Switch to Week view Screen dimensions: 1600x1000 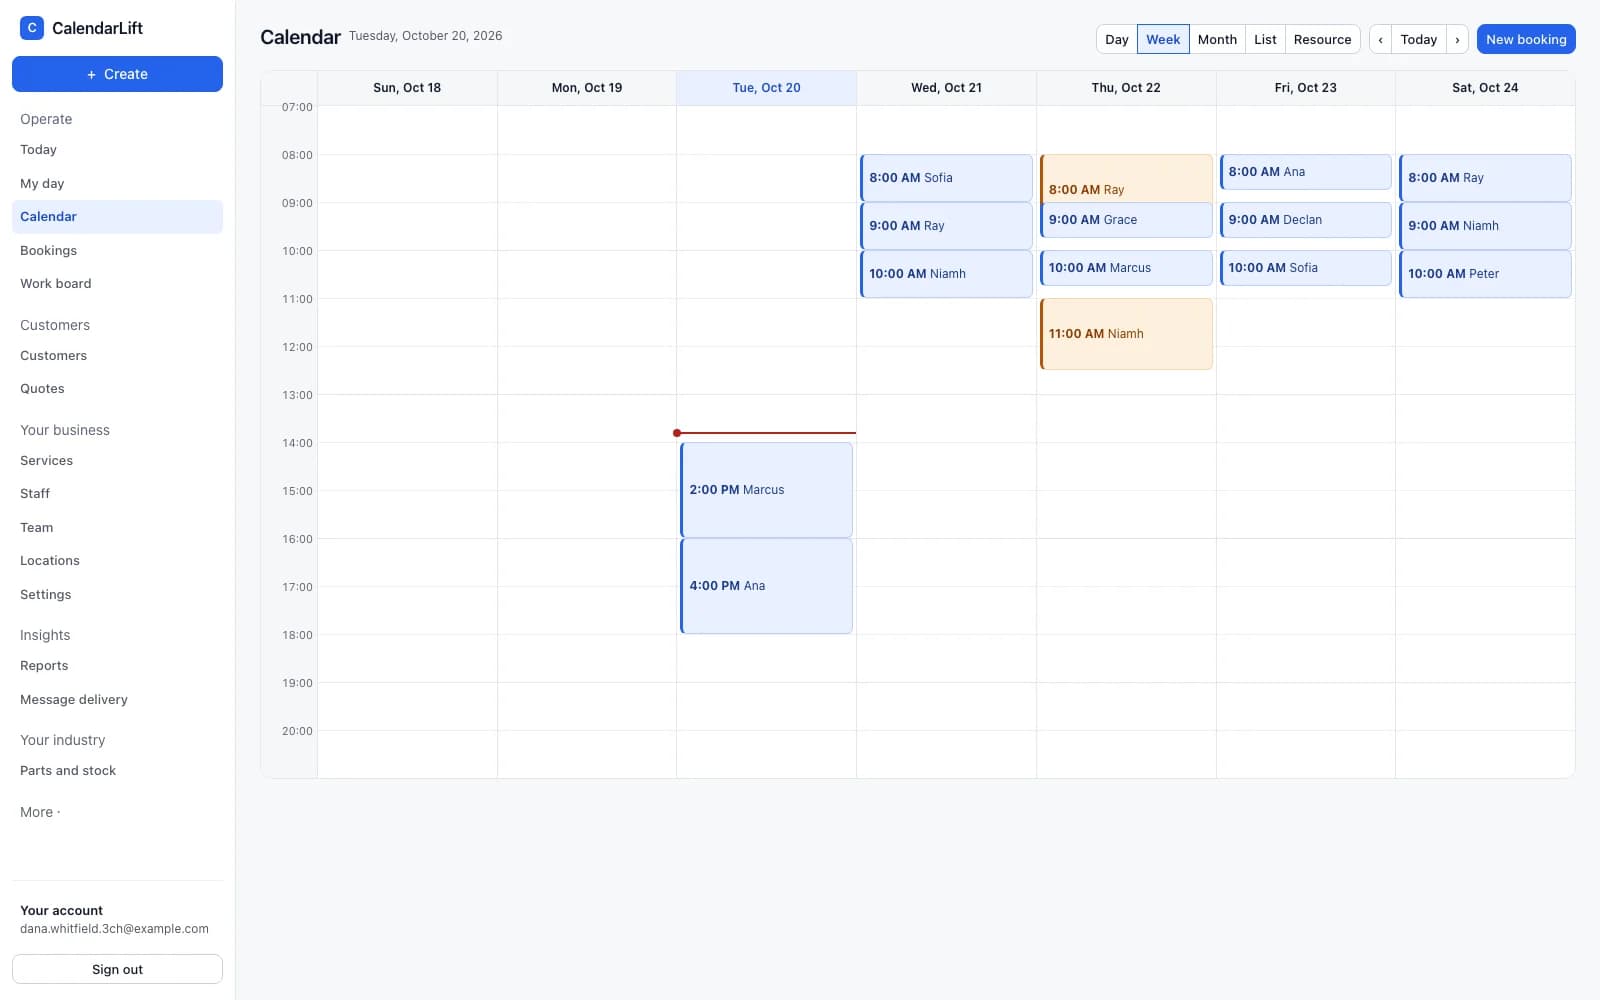coord(1163,39)
